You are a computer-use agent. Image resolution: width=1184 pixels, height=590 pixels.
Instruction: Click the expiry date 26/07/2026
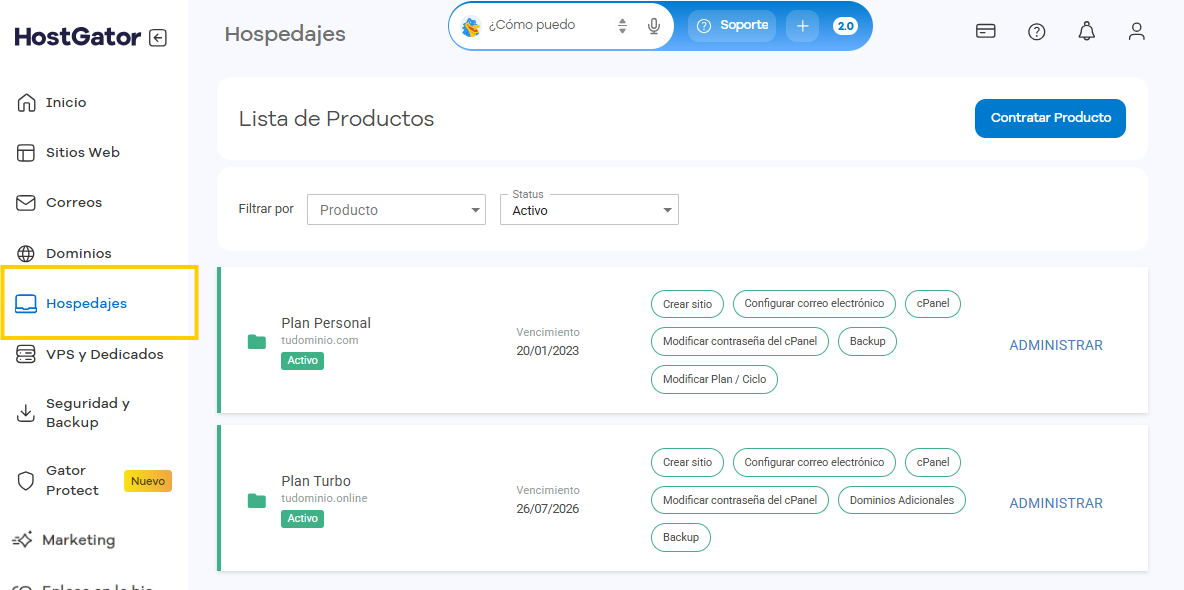point(547,508)
